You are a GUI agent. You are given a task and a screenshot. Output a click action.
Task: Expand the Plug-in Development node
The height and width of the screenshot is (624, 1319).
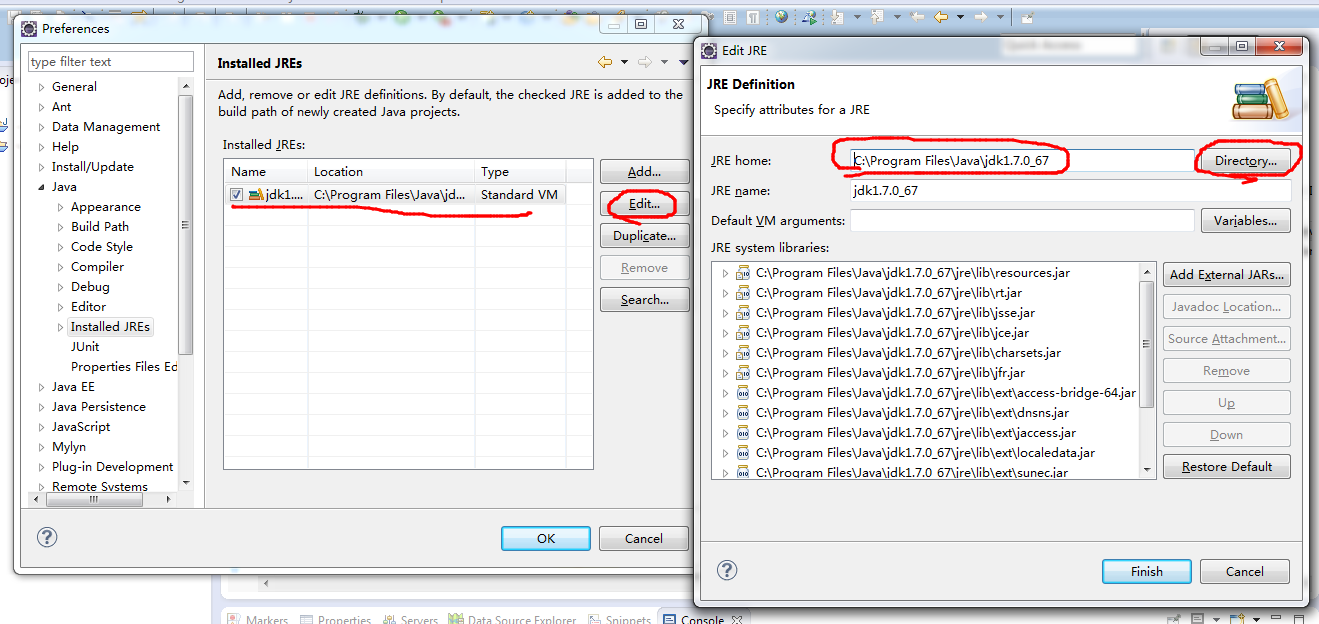pos(42,467)
